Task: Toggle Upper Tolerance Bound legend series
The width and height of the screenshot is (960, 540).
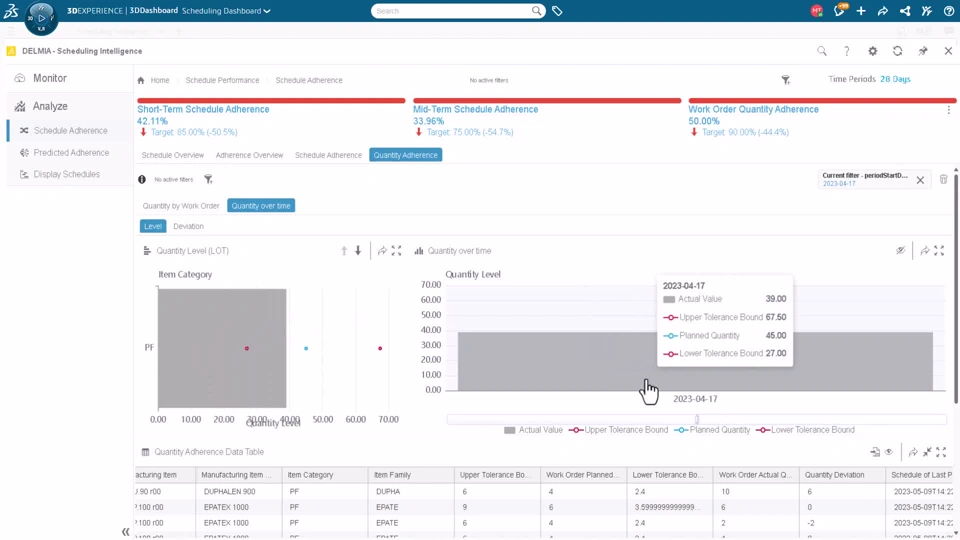Action: [x=618, y=430]
